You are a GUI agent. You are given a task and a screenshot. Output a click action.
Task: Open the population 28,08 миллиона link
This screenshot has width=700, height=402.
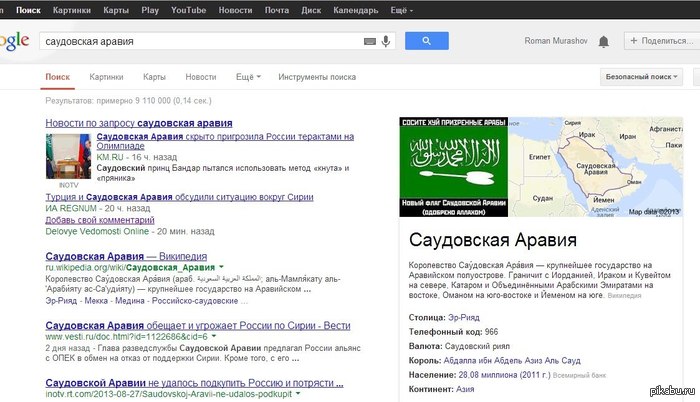[504, 375]
